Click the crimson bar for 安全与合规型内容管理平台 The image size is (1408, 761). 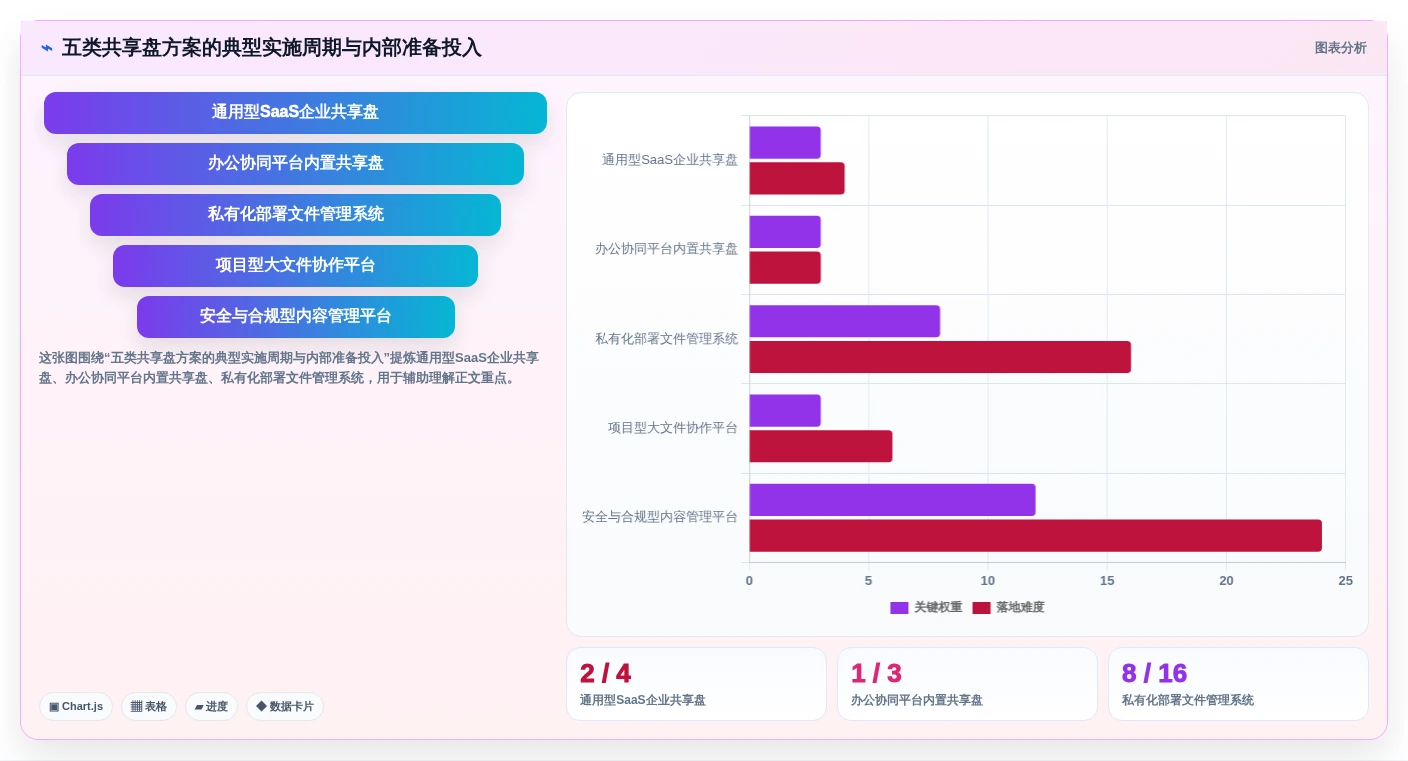click(x=1036, y=535)
